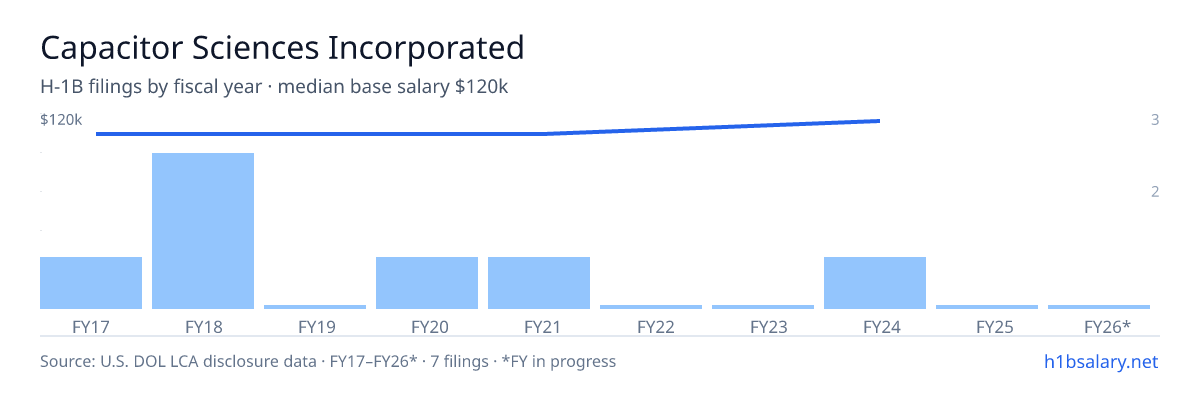Select the small FY19 bar
1200x400 pixels.
point(315,307)
